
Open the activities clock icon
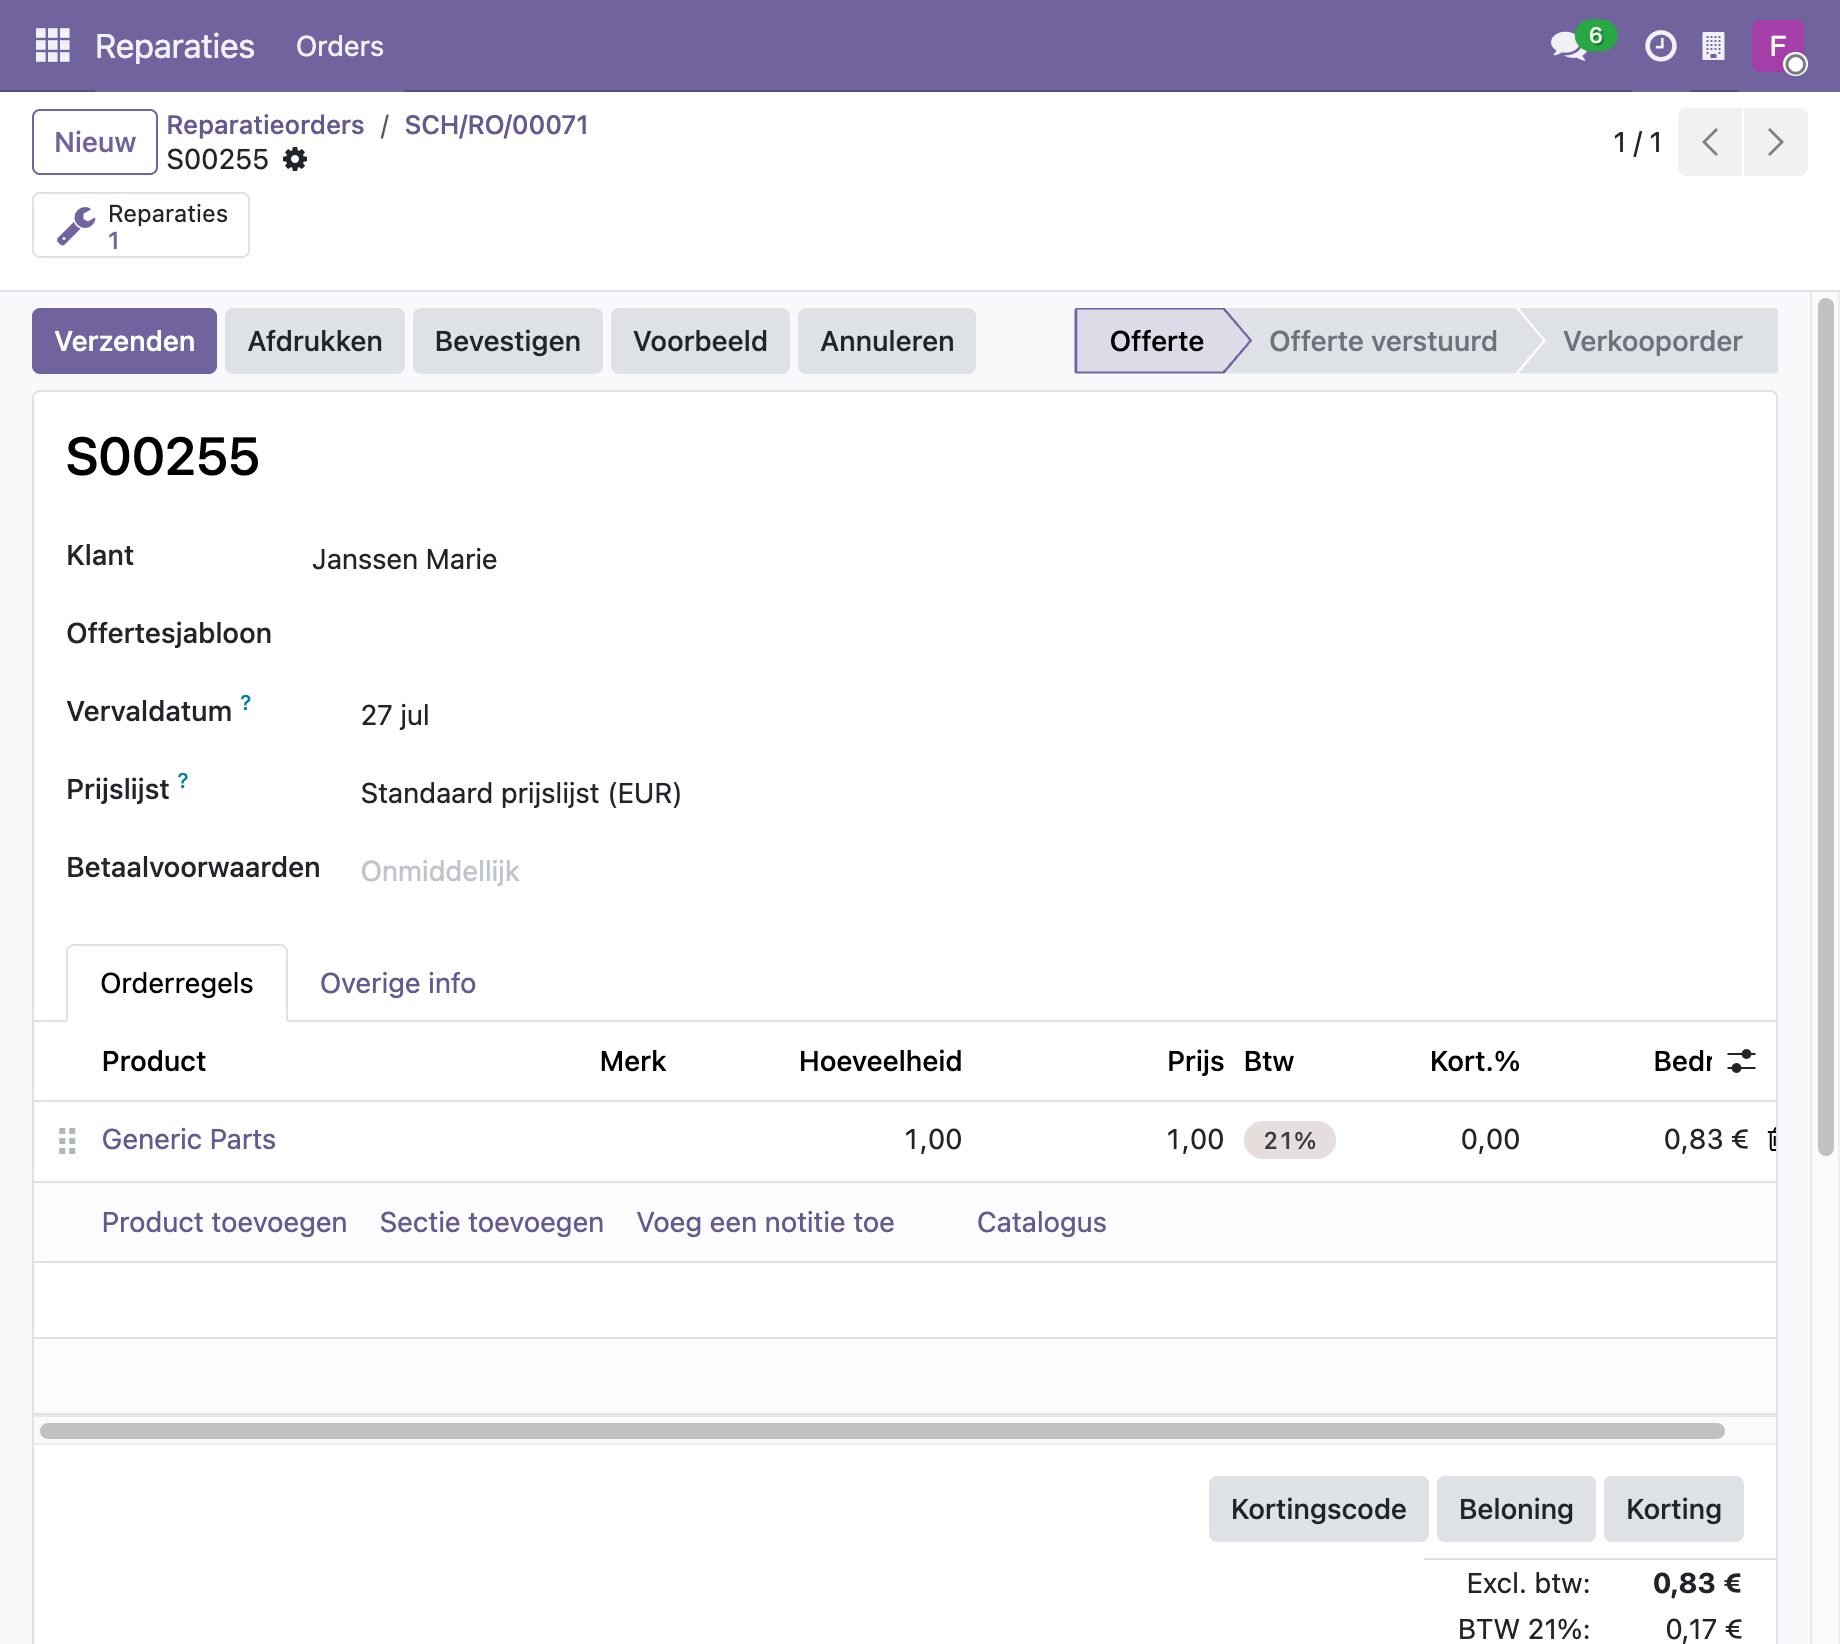(1660, 46)
